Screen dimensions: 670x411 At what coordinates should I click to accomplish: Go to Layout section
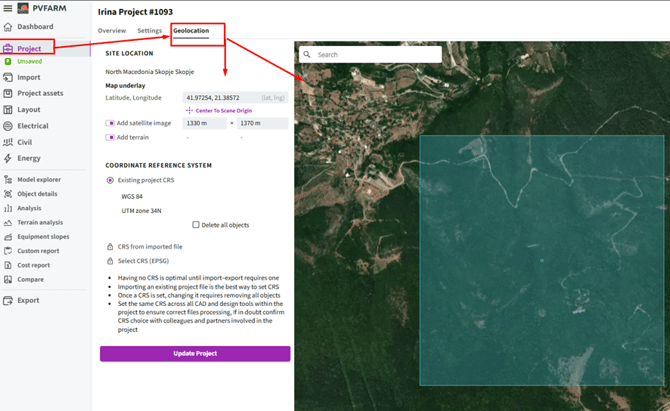click(28, 110)
